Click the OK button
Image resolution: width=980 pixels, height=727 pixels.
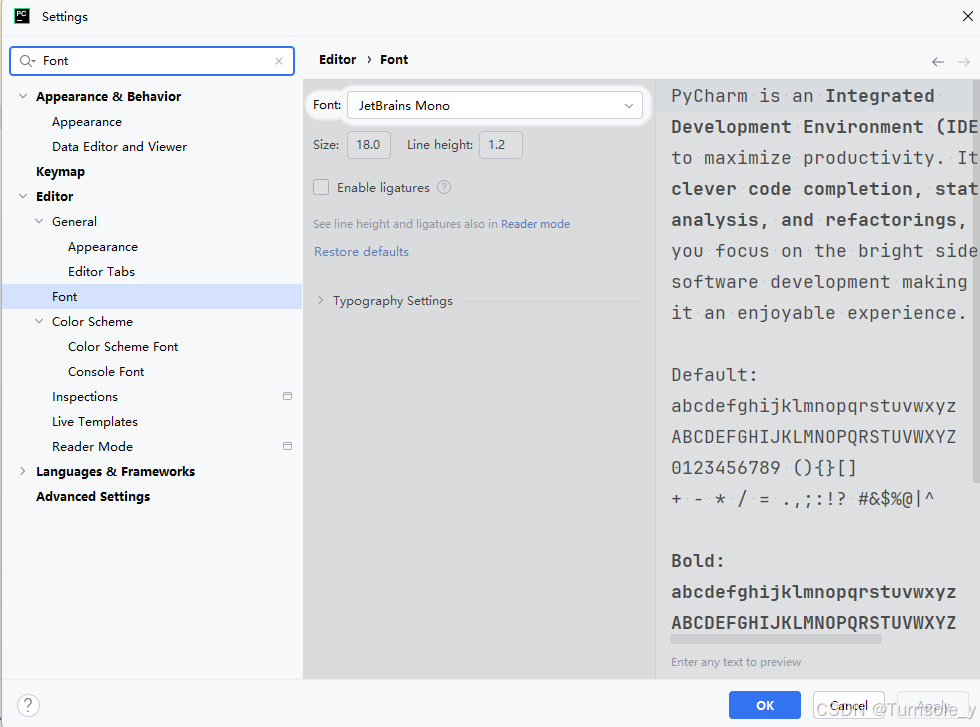coord(765,705)
